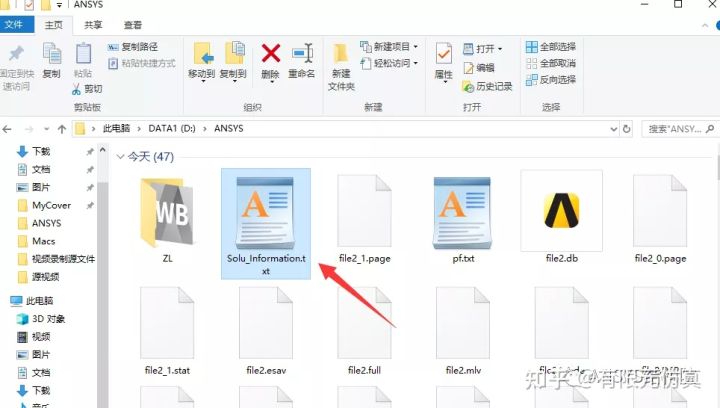Select the file2_0.page file
The width and height of the screenshot is (720, 408).
pos(660,219)
